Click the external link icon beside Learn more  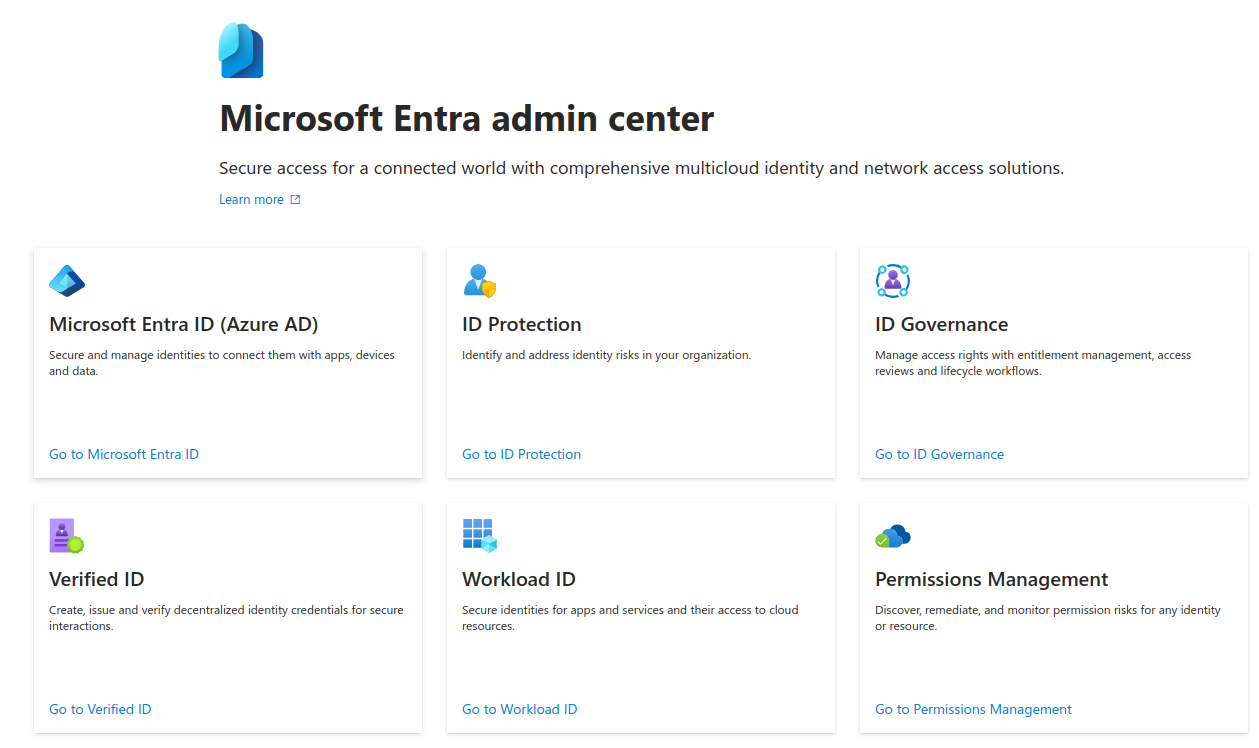point(295,199)
